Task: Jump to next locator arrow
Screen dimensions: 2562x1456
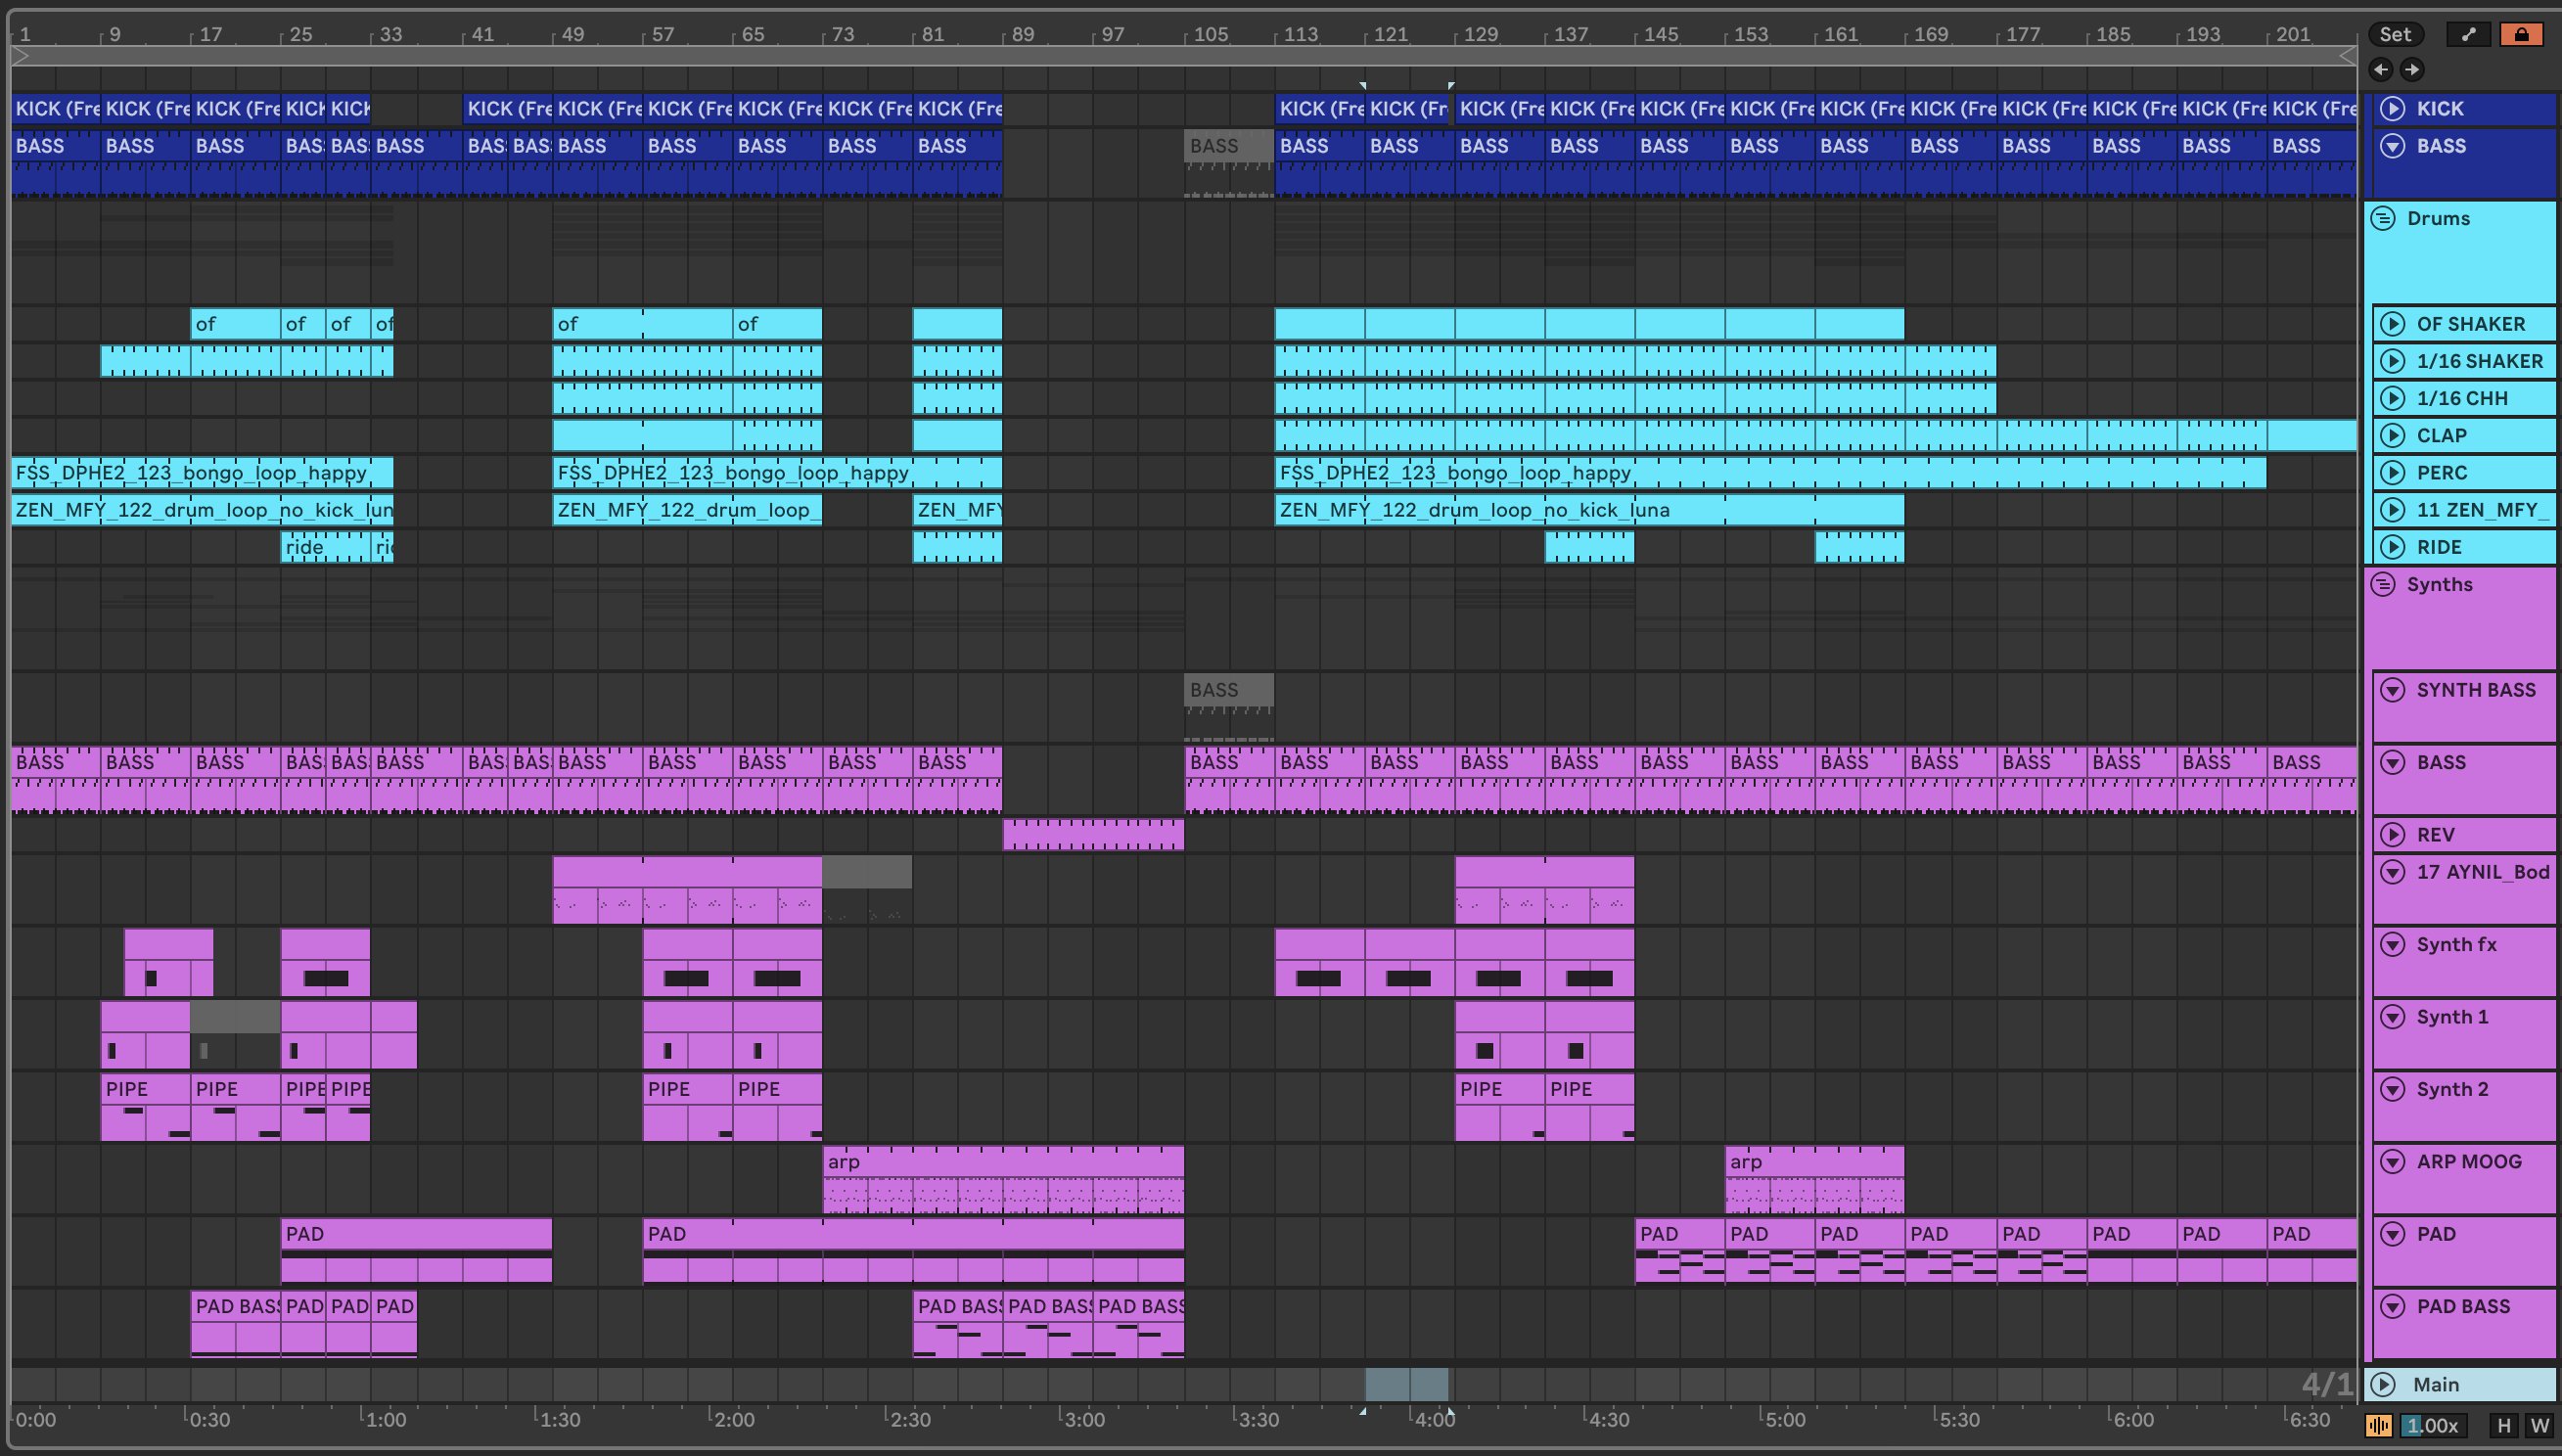Action: (x=2412, y=69)
